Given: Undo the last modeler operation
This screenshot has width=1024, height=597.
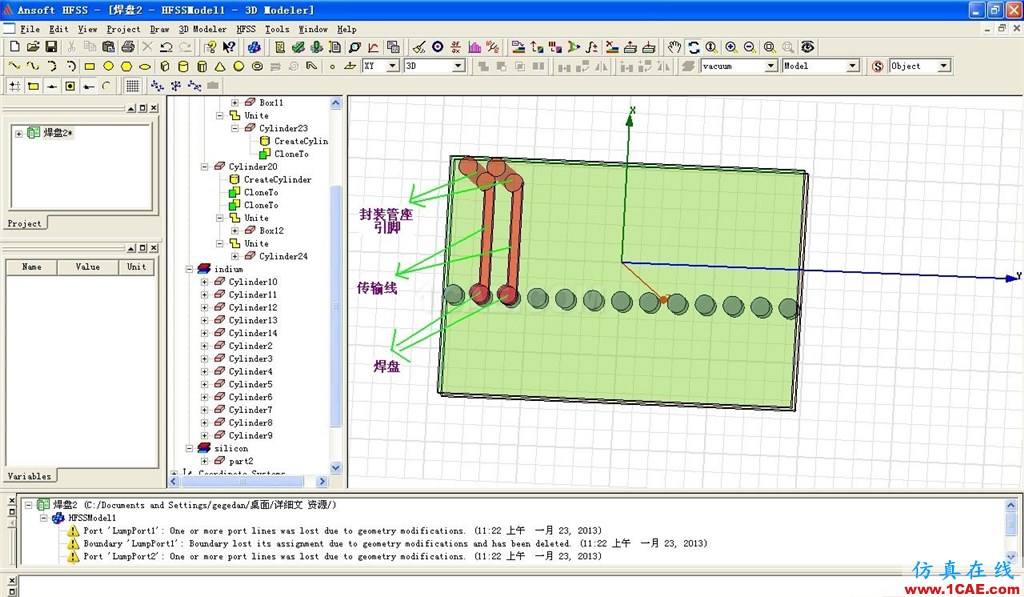Looking at the screenshot, I should [166, 47].
